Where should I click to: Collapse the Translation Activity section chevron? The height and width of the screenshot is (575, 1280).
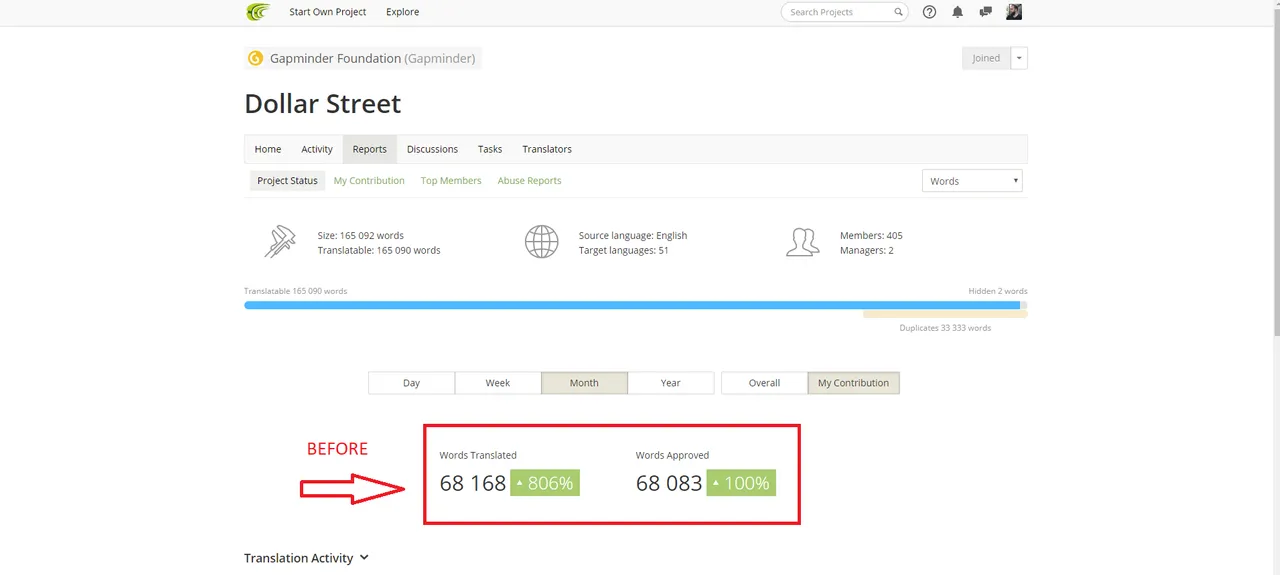click(x=364, y=557)
